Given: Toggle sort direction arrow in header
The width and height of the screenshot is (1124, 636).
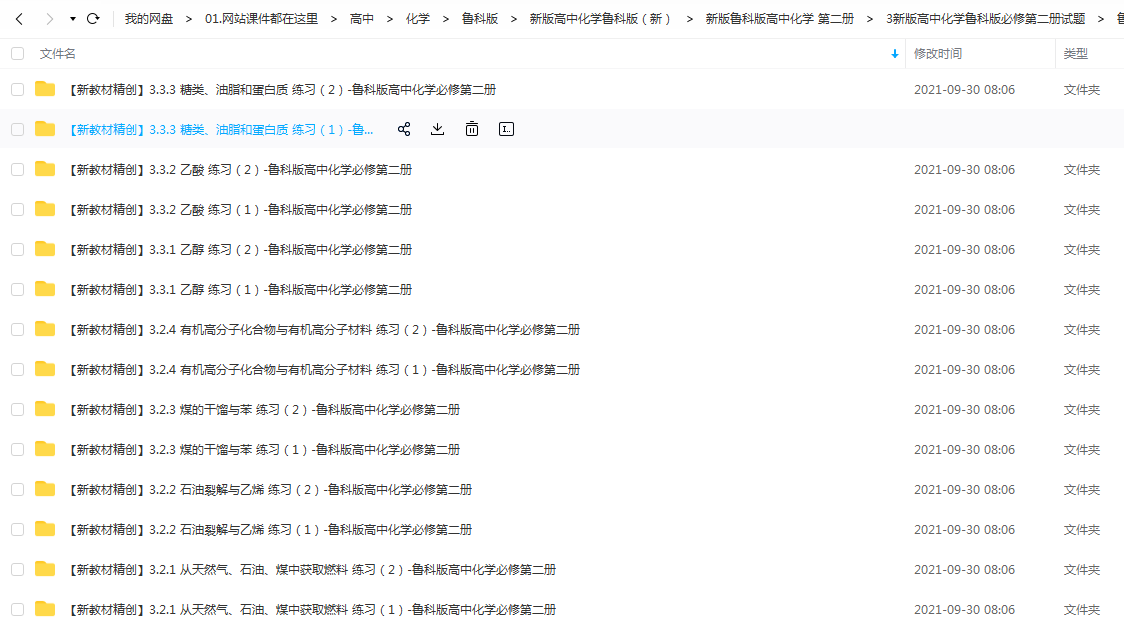Looking at the screenshot, I should [x=895, y=54].
